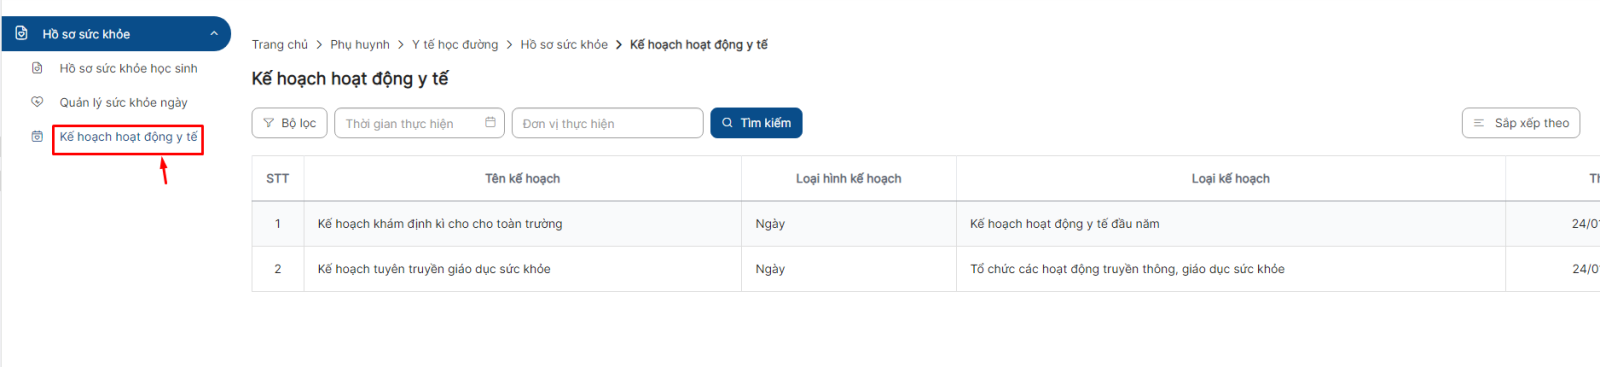The width and height of the screenshot is (1600, 367).
Task: Open Y tế học đường breadcrumb link
Action: 455,44
